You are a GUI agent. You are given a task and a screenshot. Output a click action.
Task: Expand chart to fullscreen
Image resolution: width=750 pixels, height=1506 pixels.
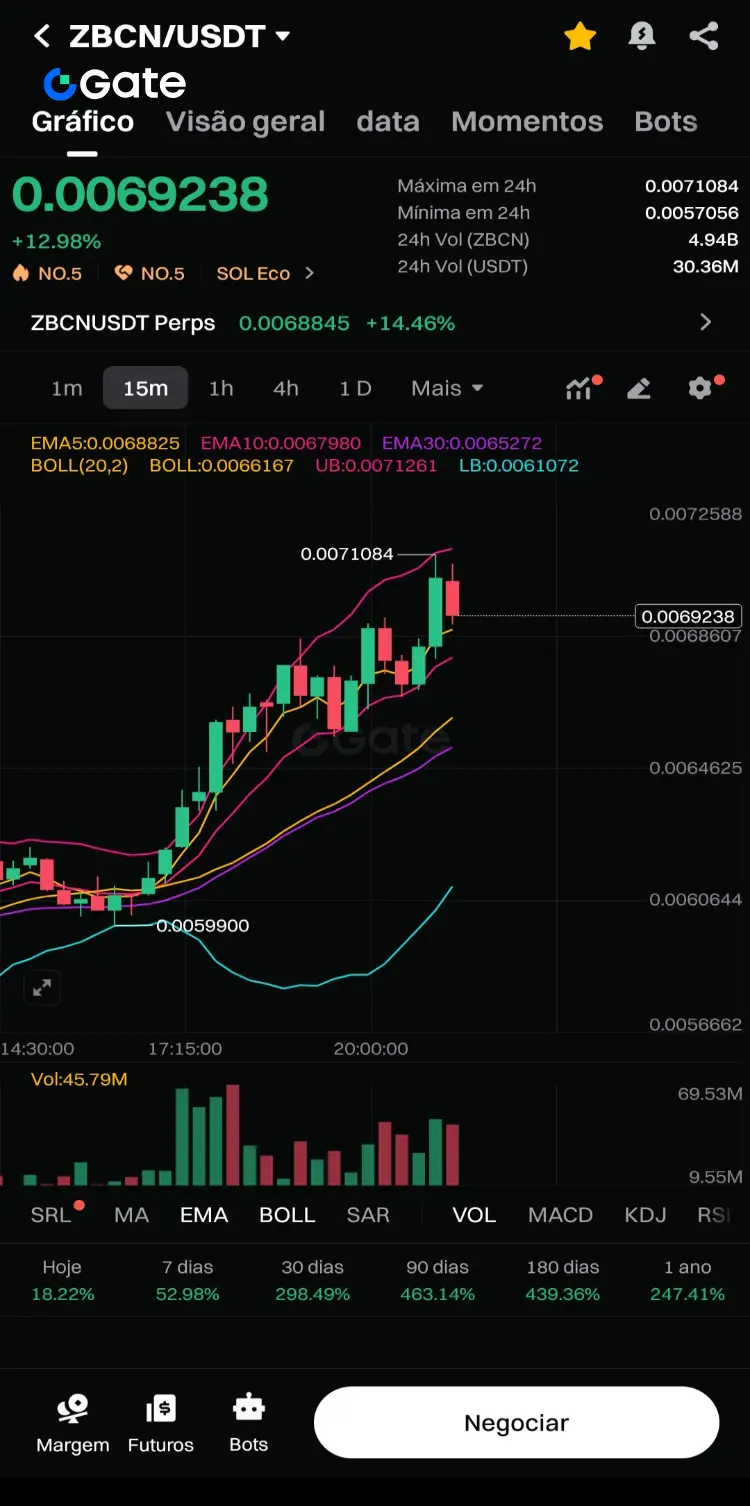[42, 988]
